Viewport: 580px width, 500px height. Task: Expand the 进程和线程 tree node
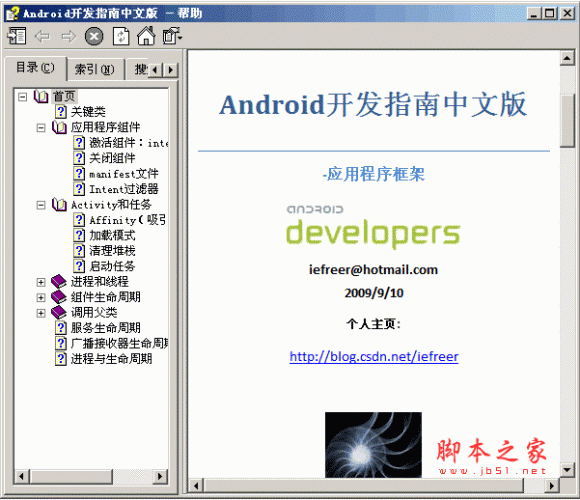[41, 283]
